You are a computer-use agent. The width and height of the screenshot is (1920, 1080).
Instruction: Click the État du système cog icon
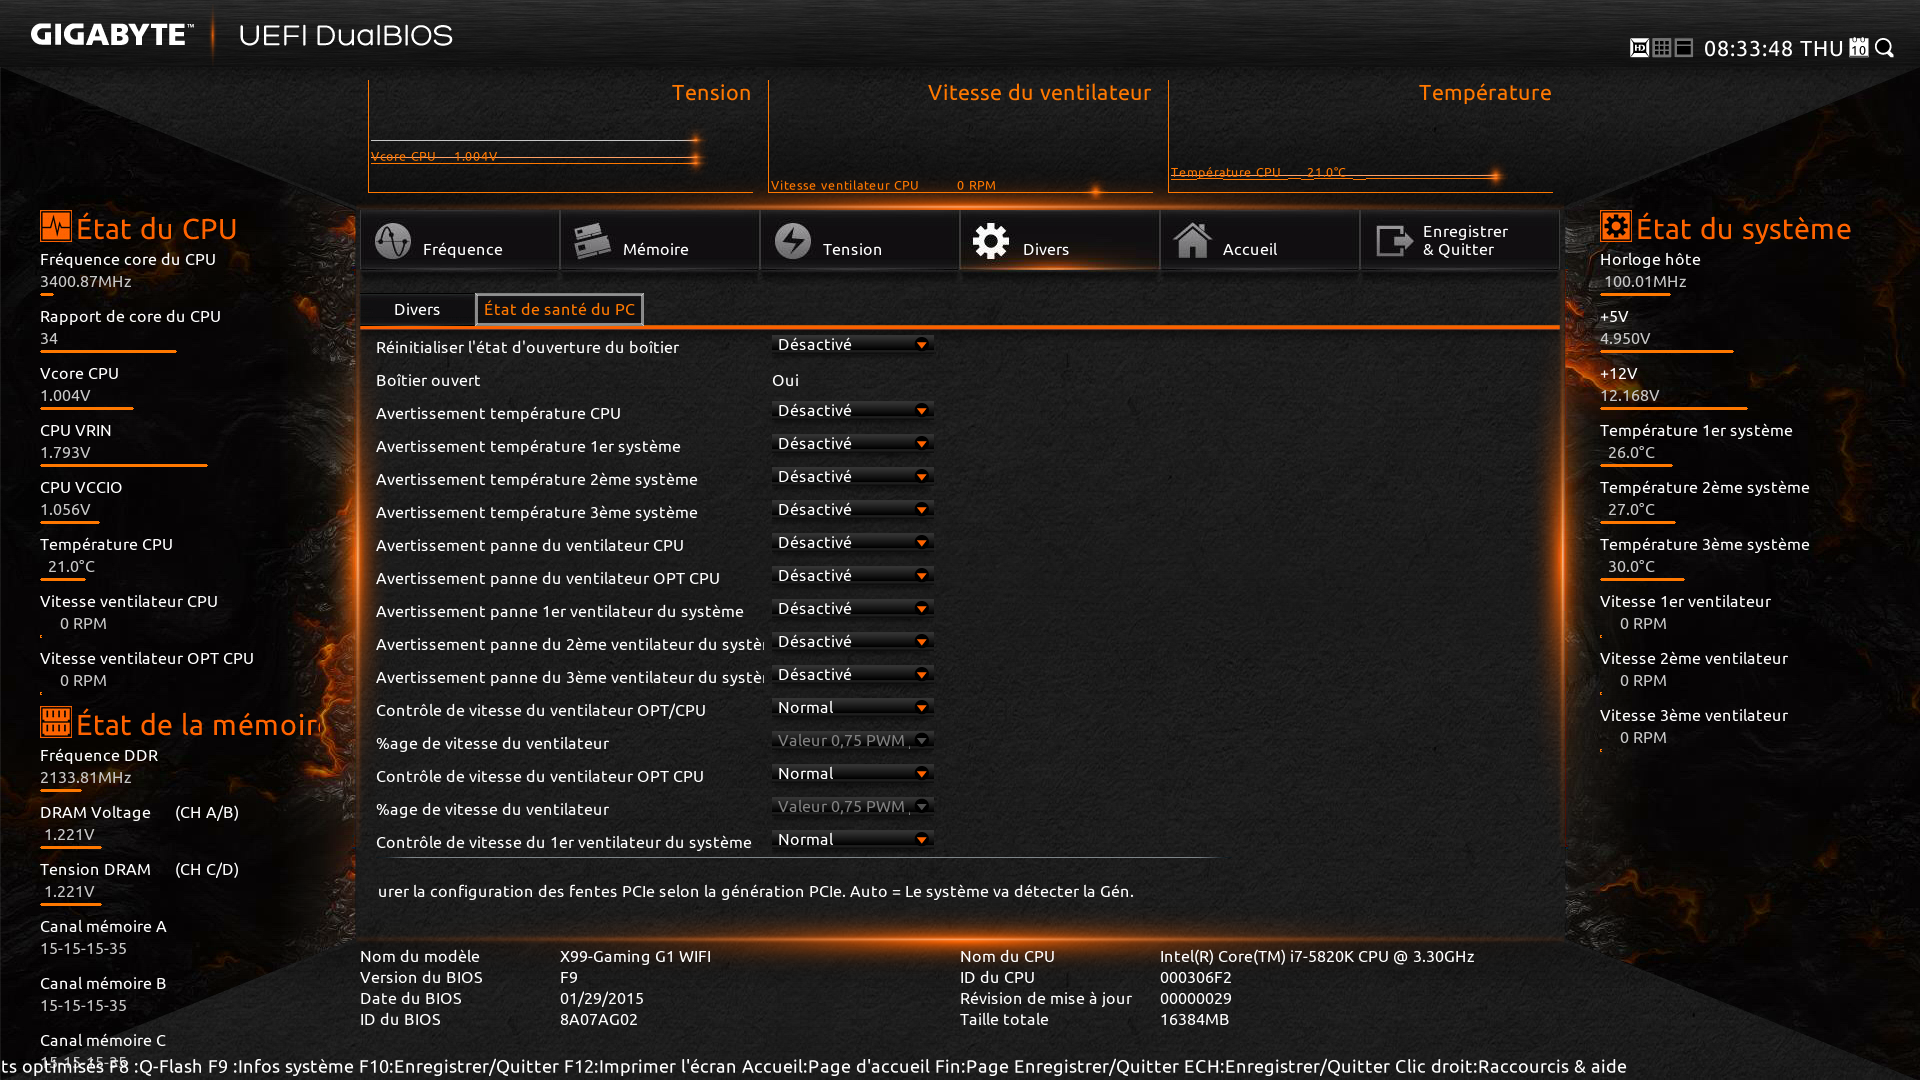1616,226
